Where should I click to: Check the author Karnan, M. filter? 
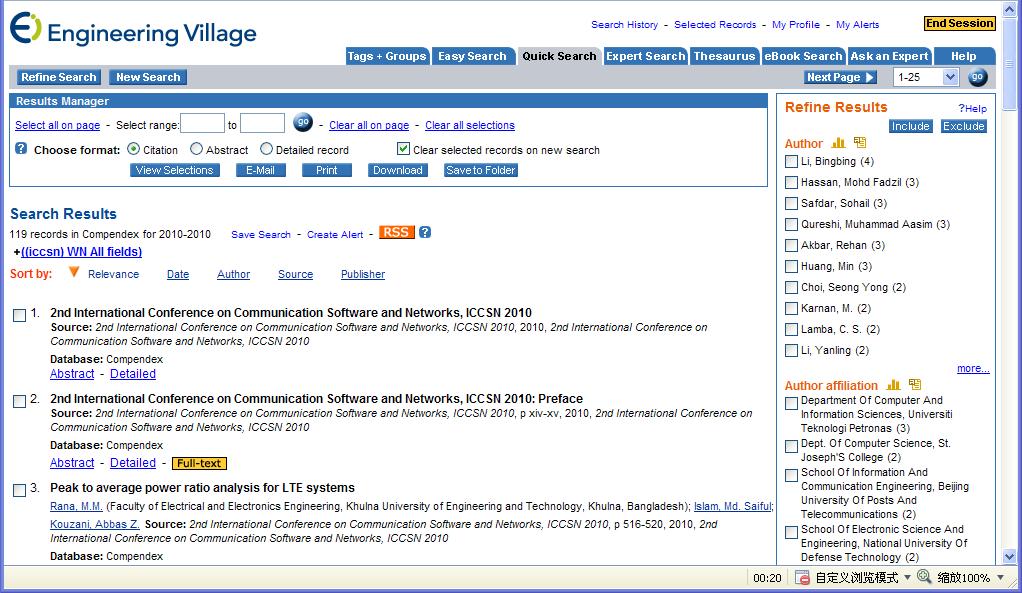pos(791,308)
